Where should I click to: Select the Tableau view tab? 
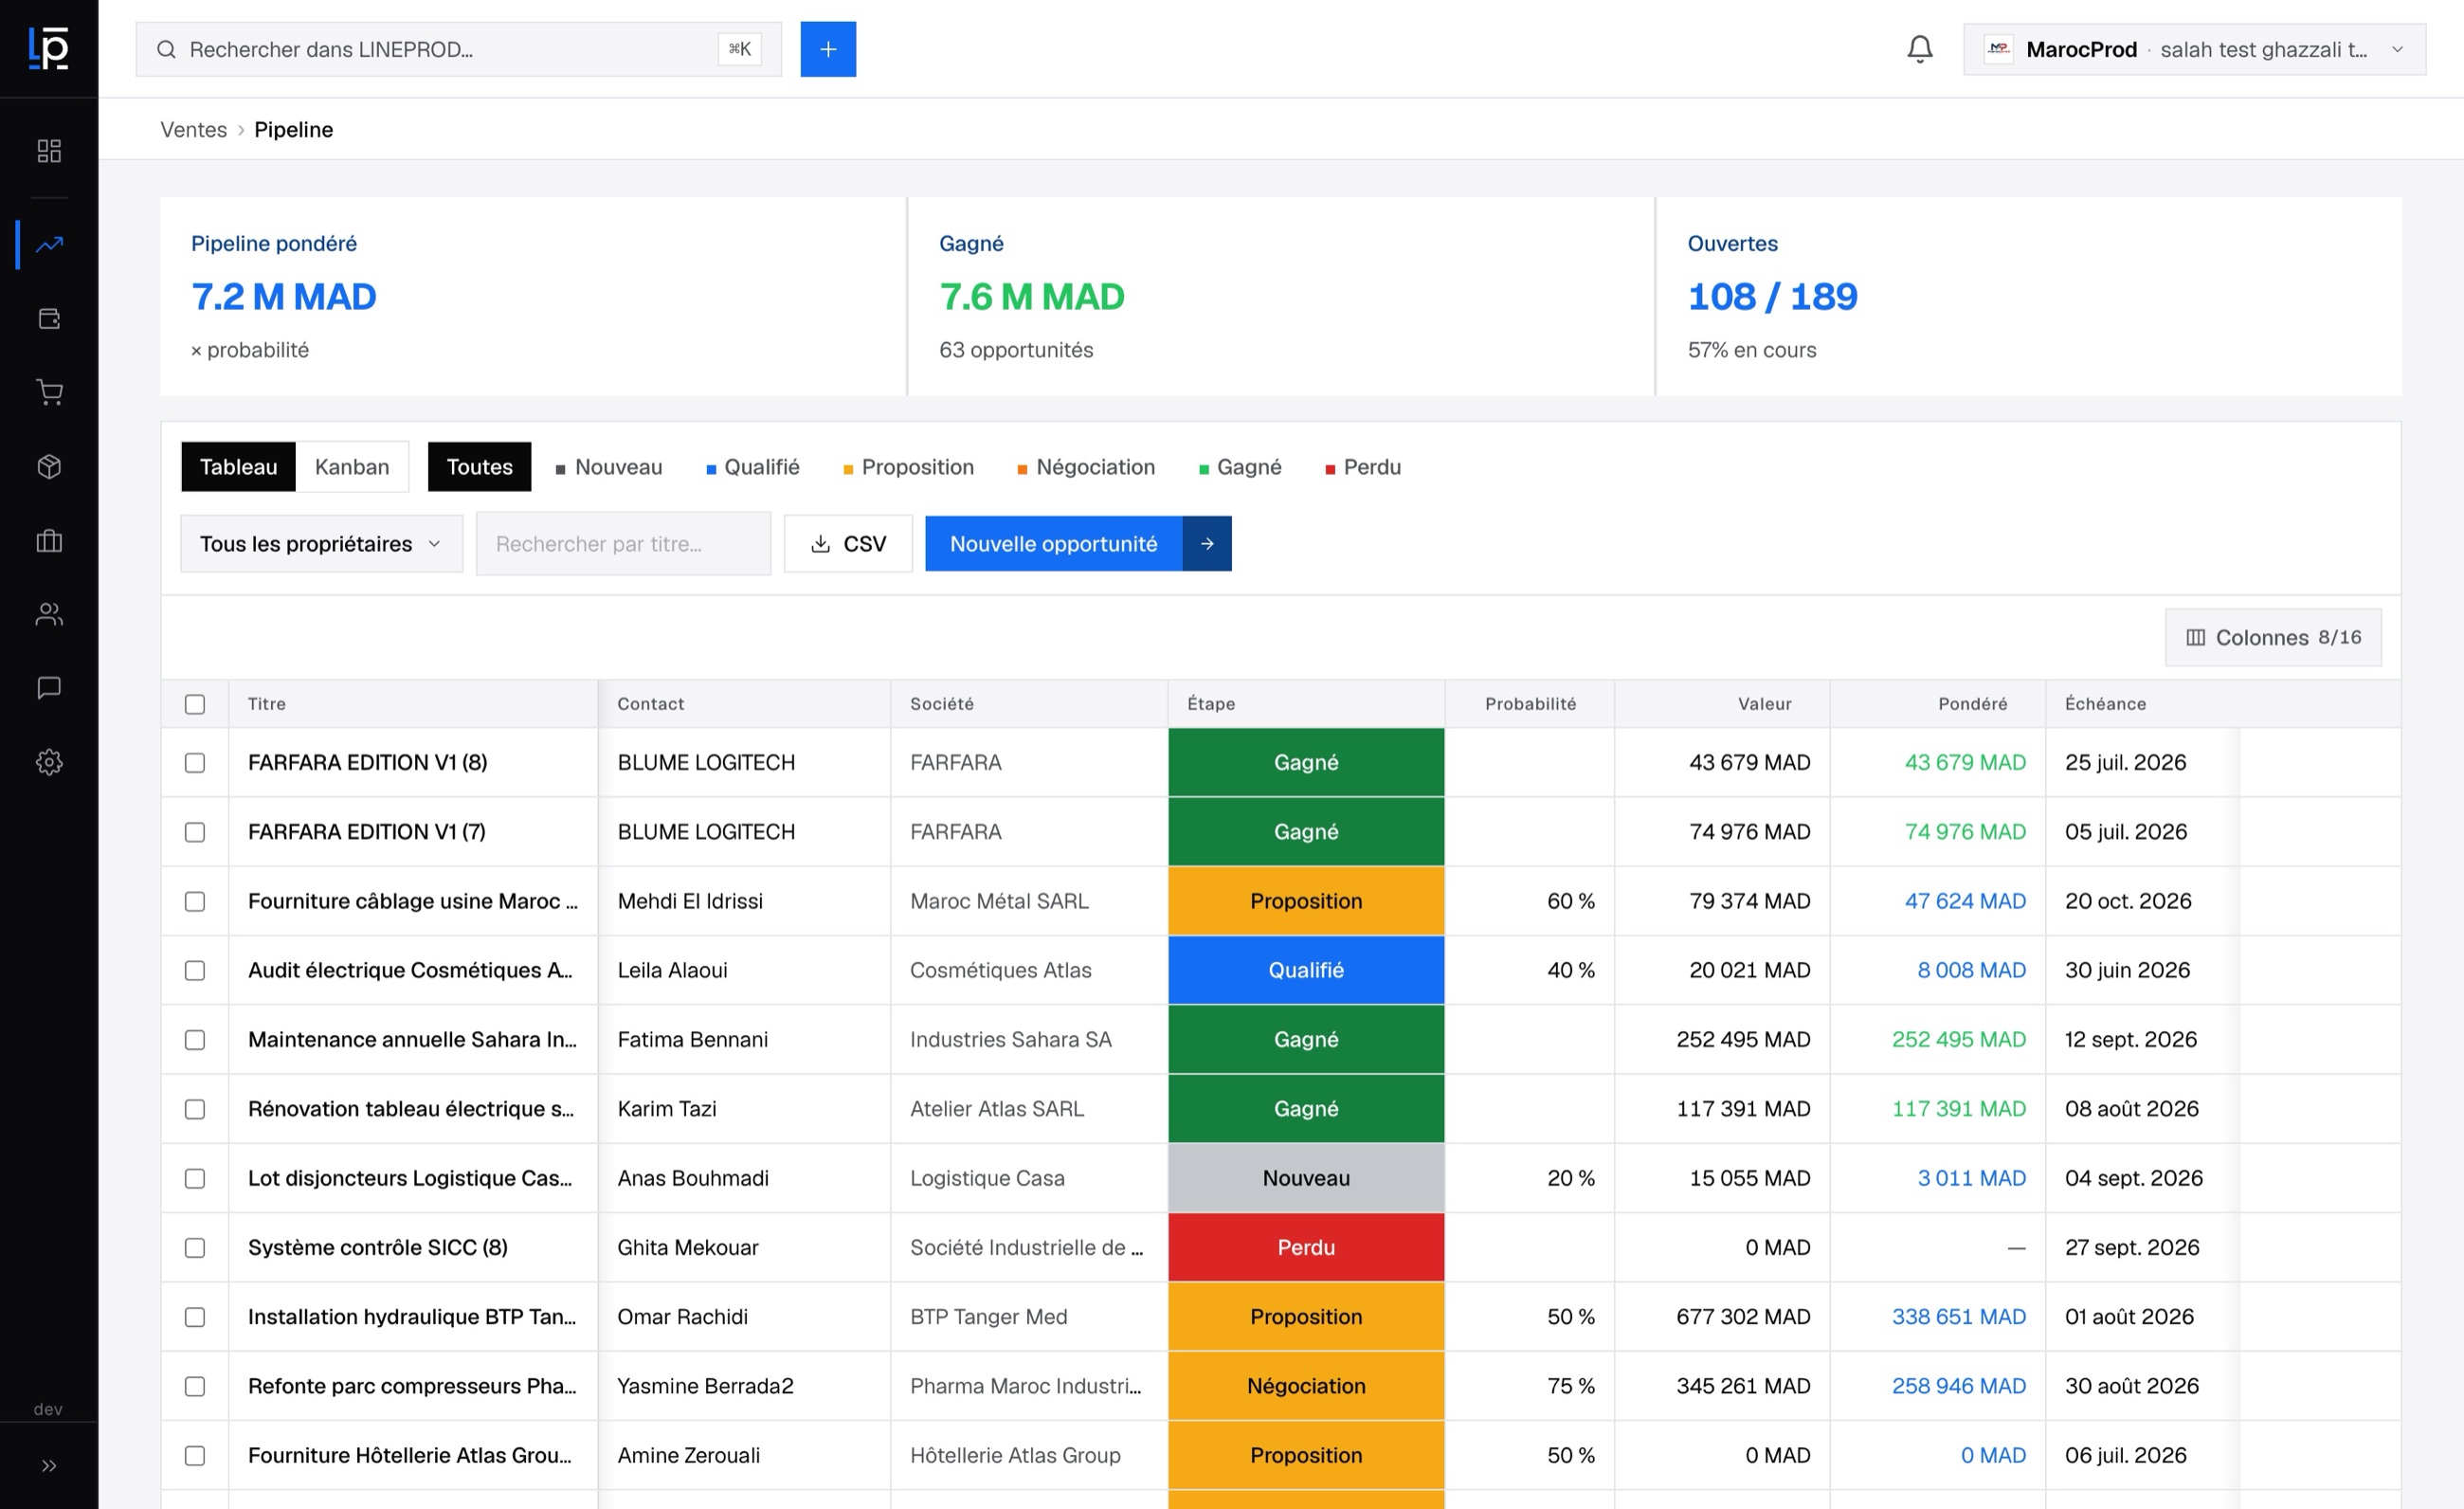click(238, 467)
